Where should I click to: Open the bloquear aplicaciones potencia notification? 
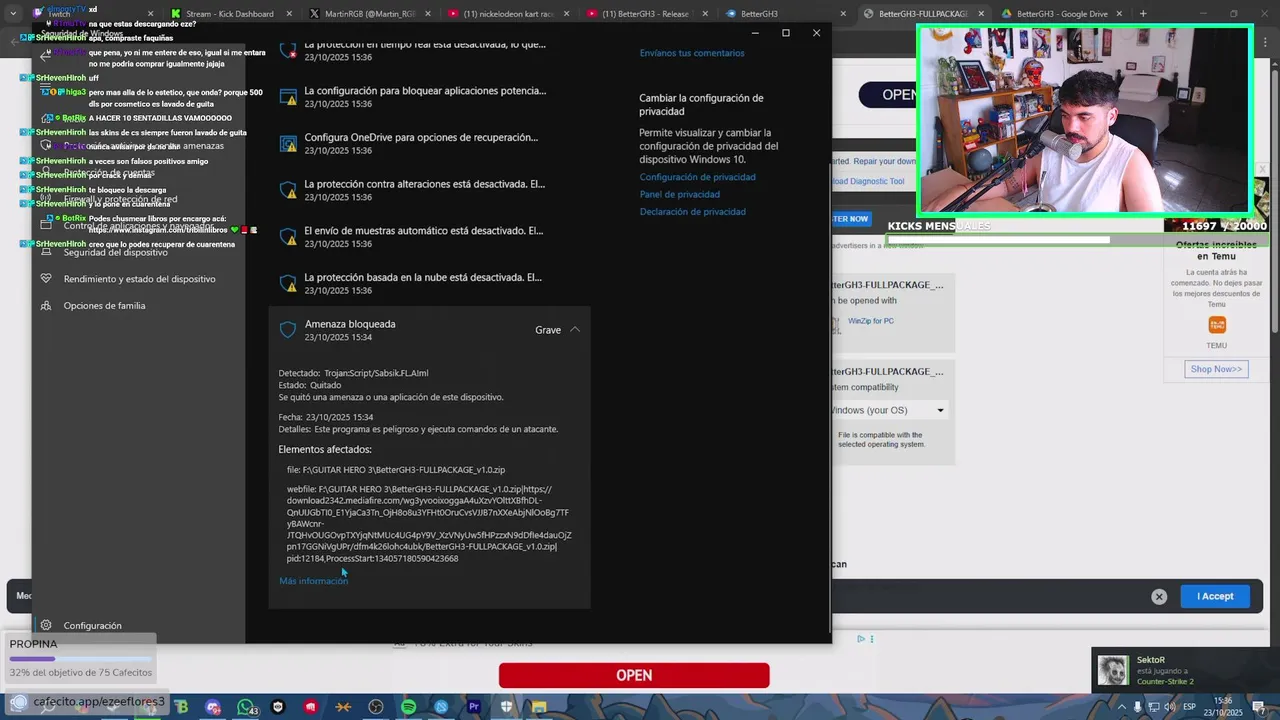[425, 97]
